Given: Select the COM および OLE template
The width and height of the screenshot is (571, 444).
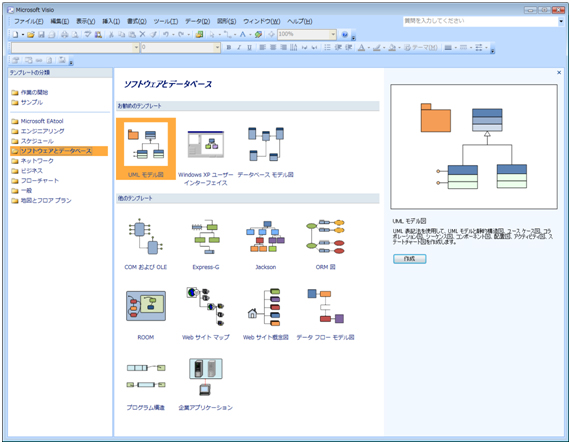Looking at the screenshot, I should point(146,244).
